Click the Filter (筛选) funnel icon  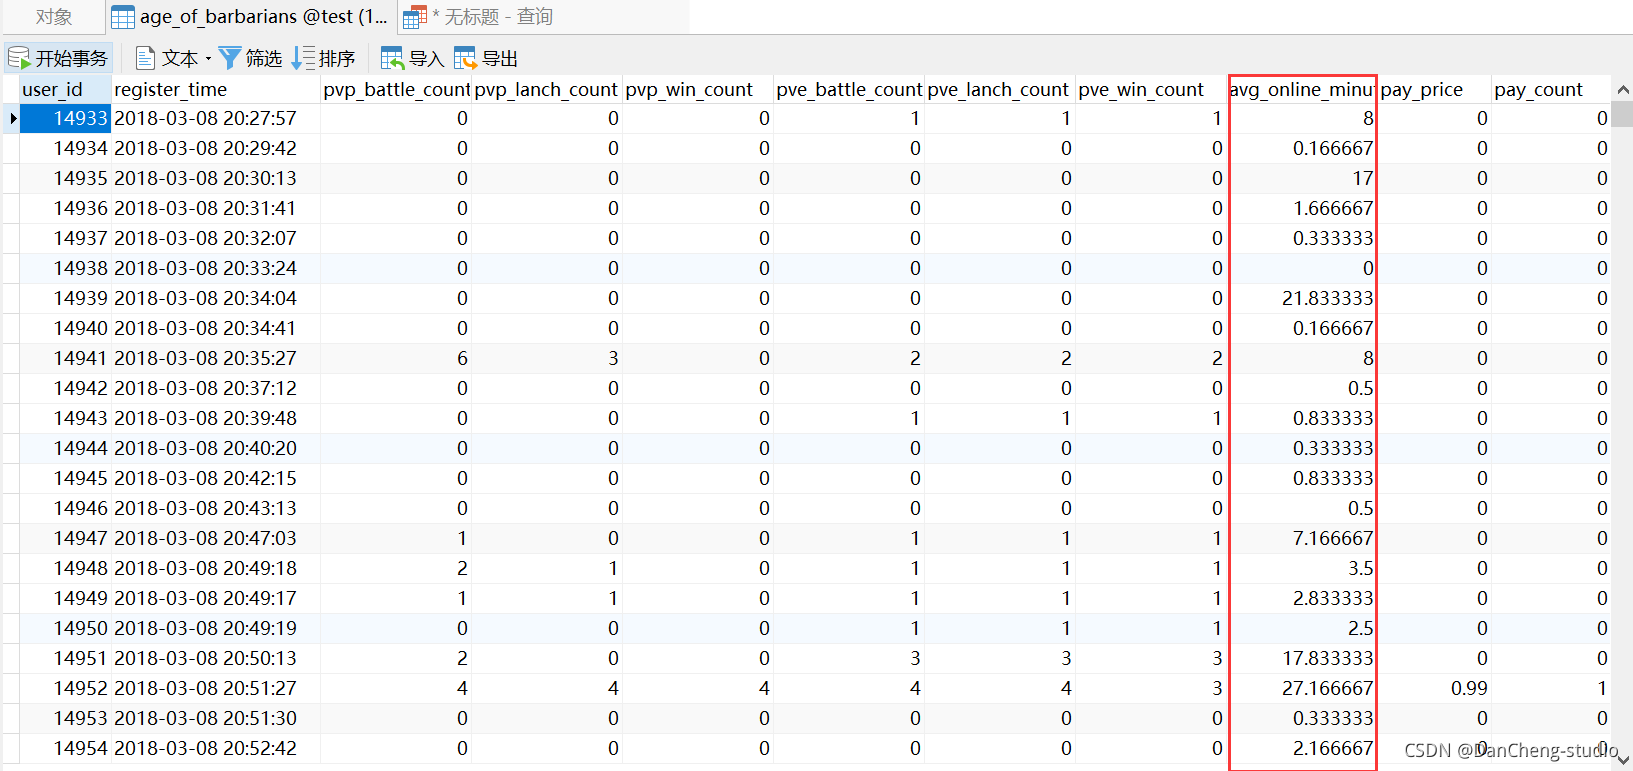[230, 58]
